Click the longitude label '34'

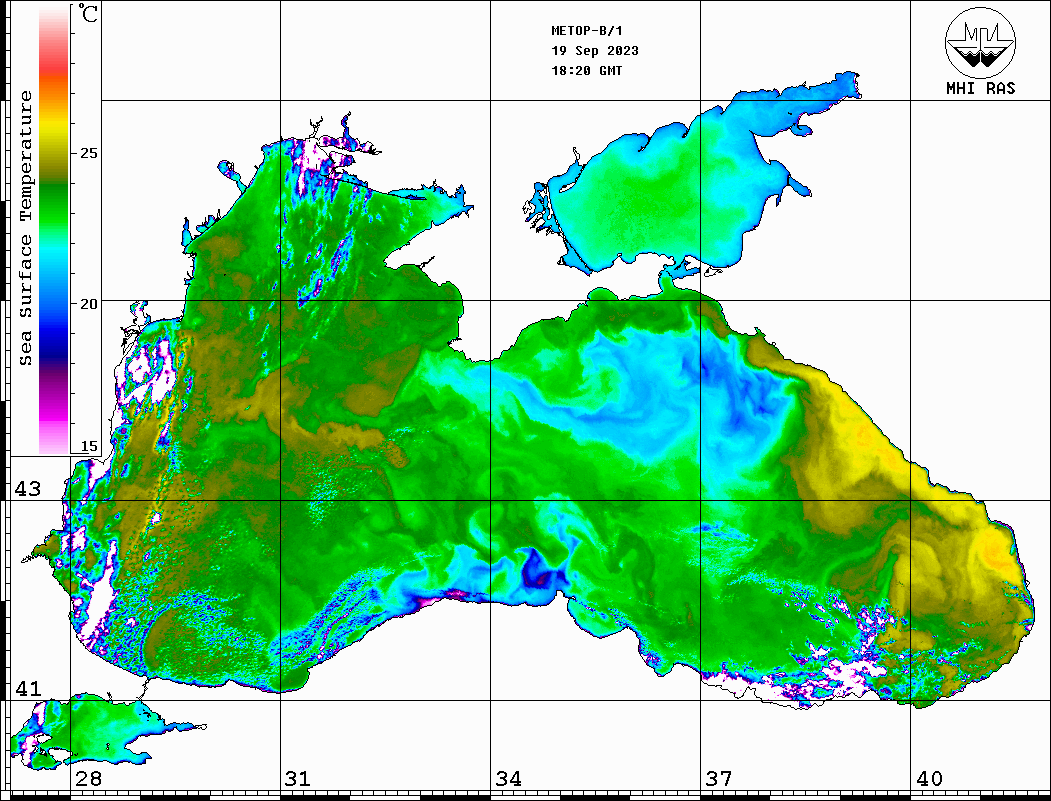click(x=508, y=778)
